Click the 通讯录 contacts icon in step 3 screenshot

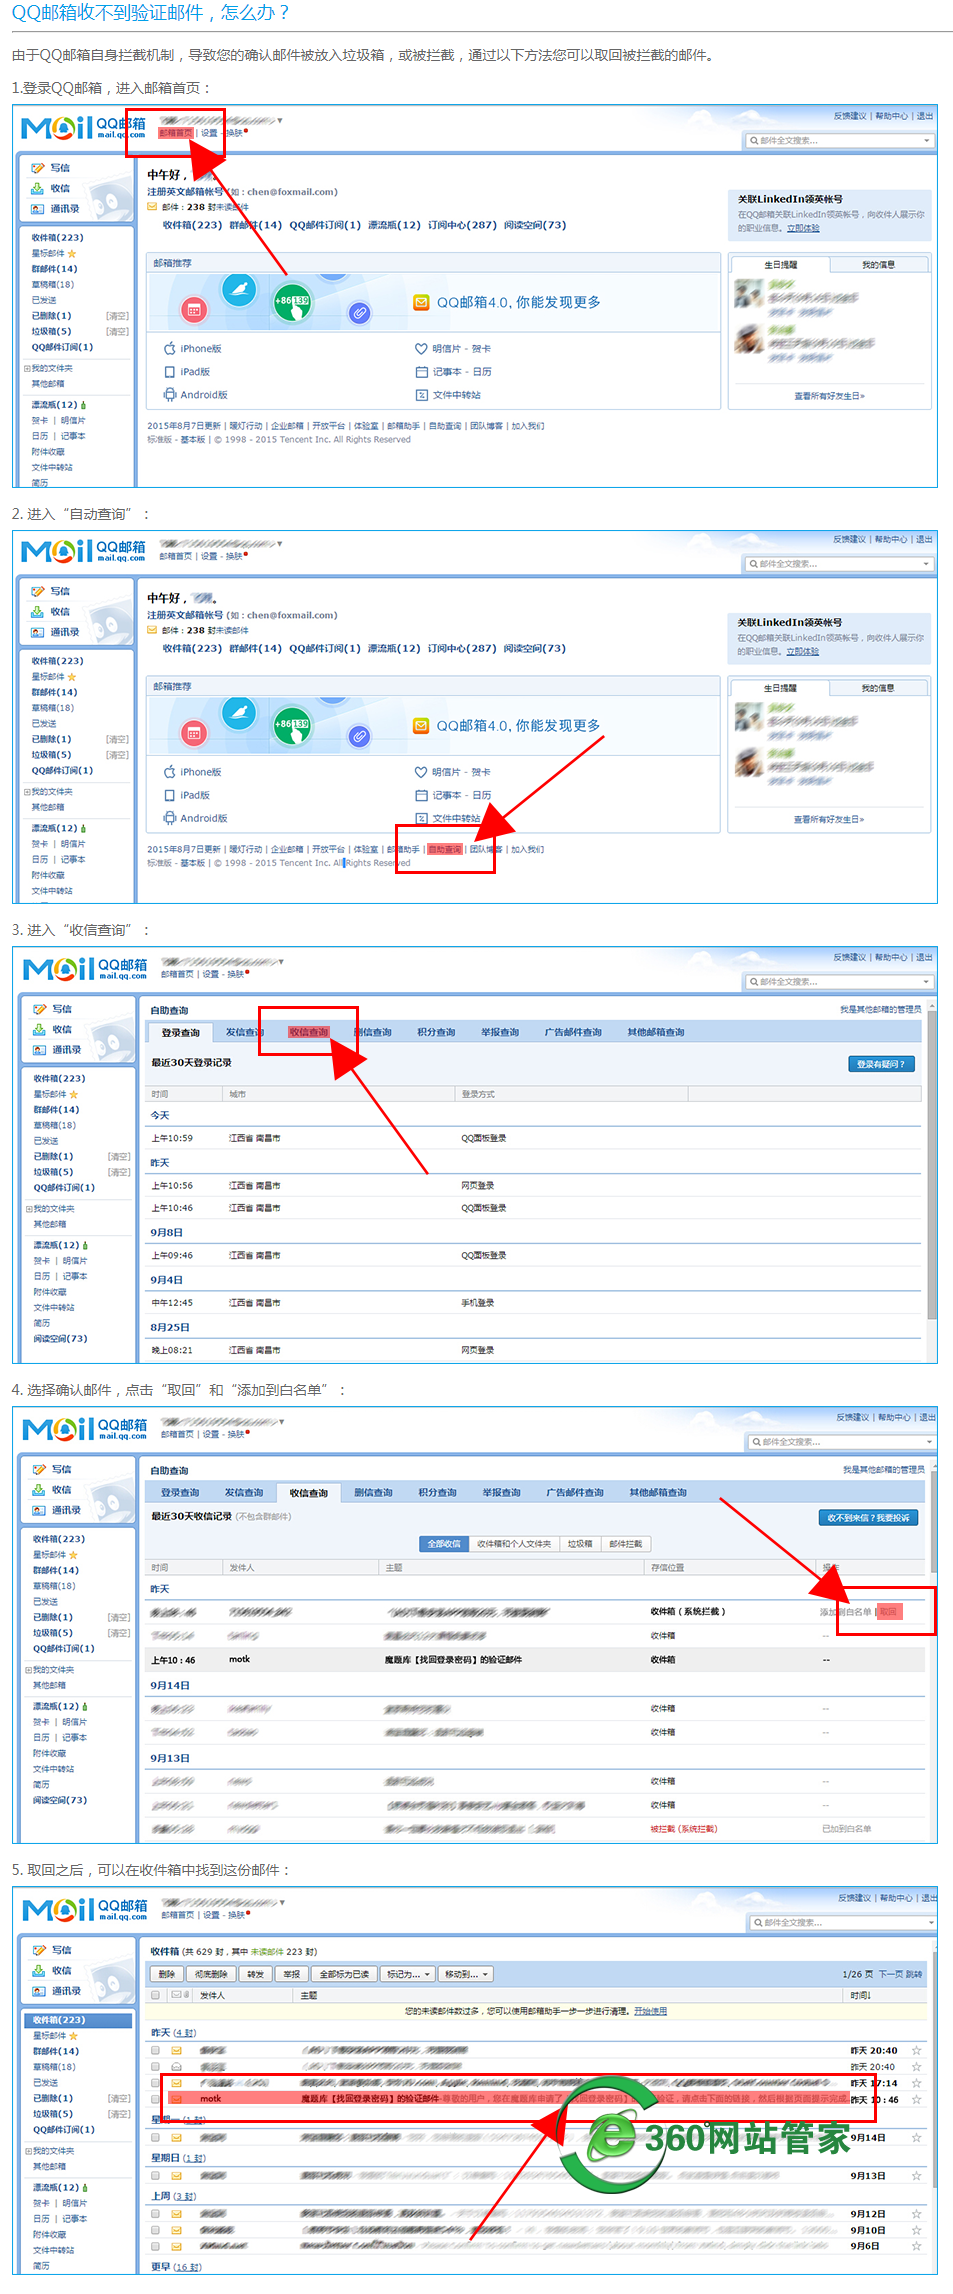click(40, 1050)
